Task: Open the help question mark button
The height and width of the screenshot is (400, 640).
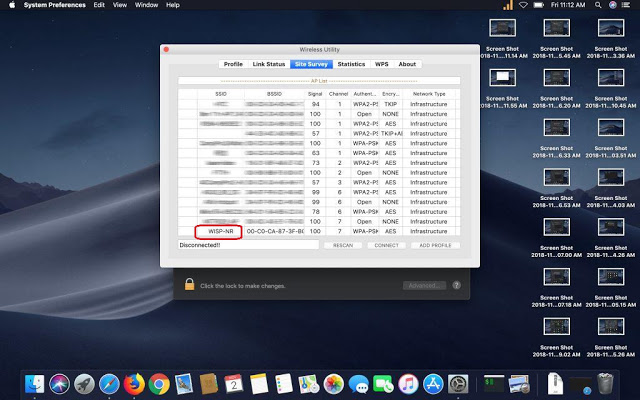Action: (x=457, y=286)
